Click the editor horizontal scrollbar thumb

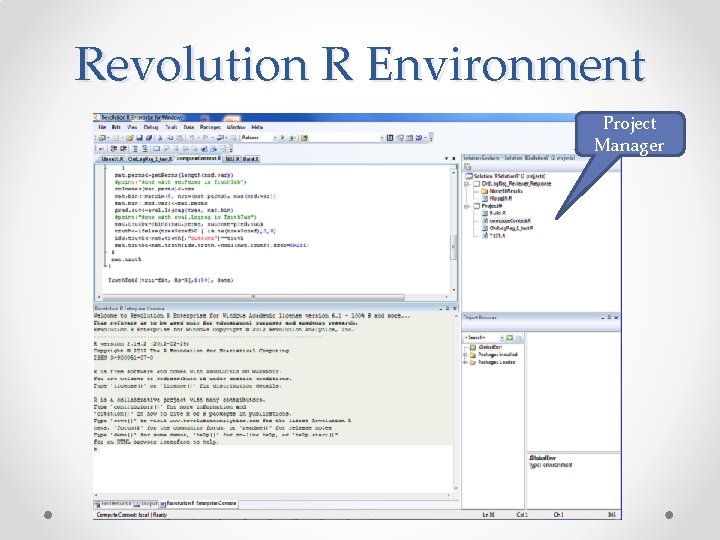[x=253, y=297]
